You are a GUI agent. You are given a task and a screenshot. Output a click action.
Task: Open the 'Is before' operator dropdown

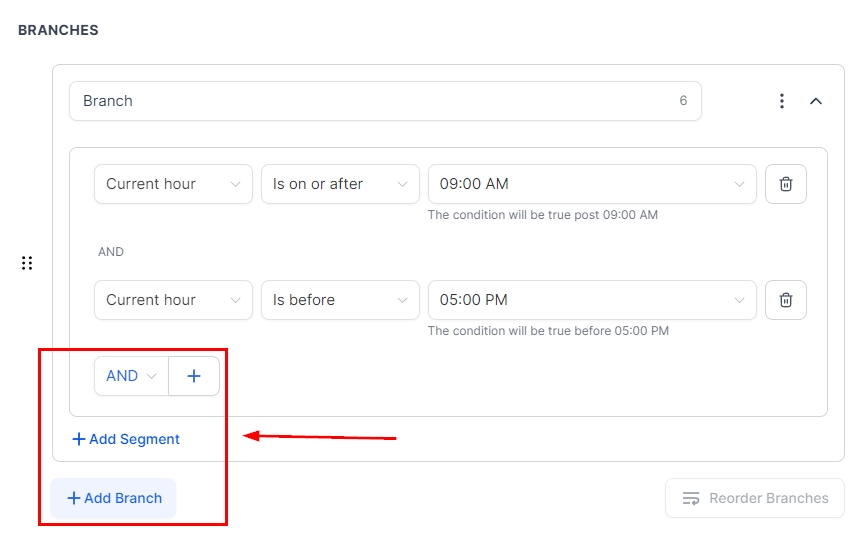tap(340, 300)
